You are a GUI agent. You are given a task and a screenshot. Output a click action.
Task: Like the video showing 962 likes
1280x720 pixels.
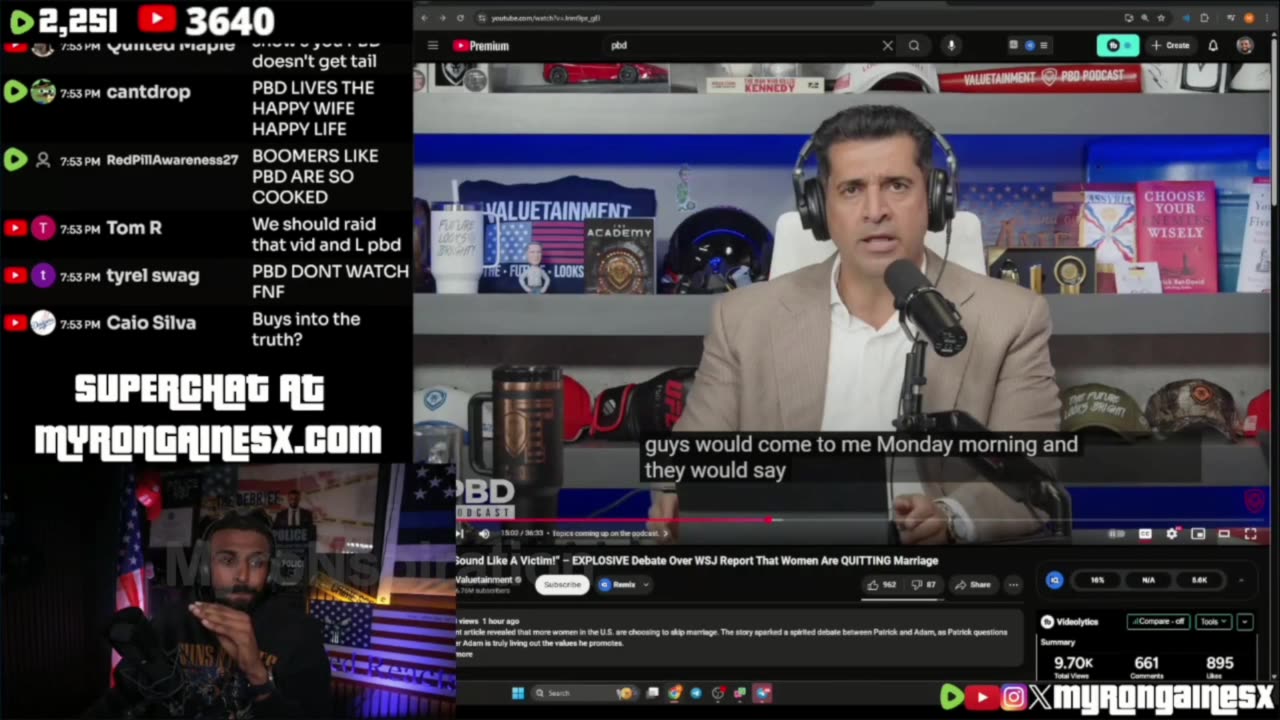(881, 585)
